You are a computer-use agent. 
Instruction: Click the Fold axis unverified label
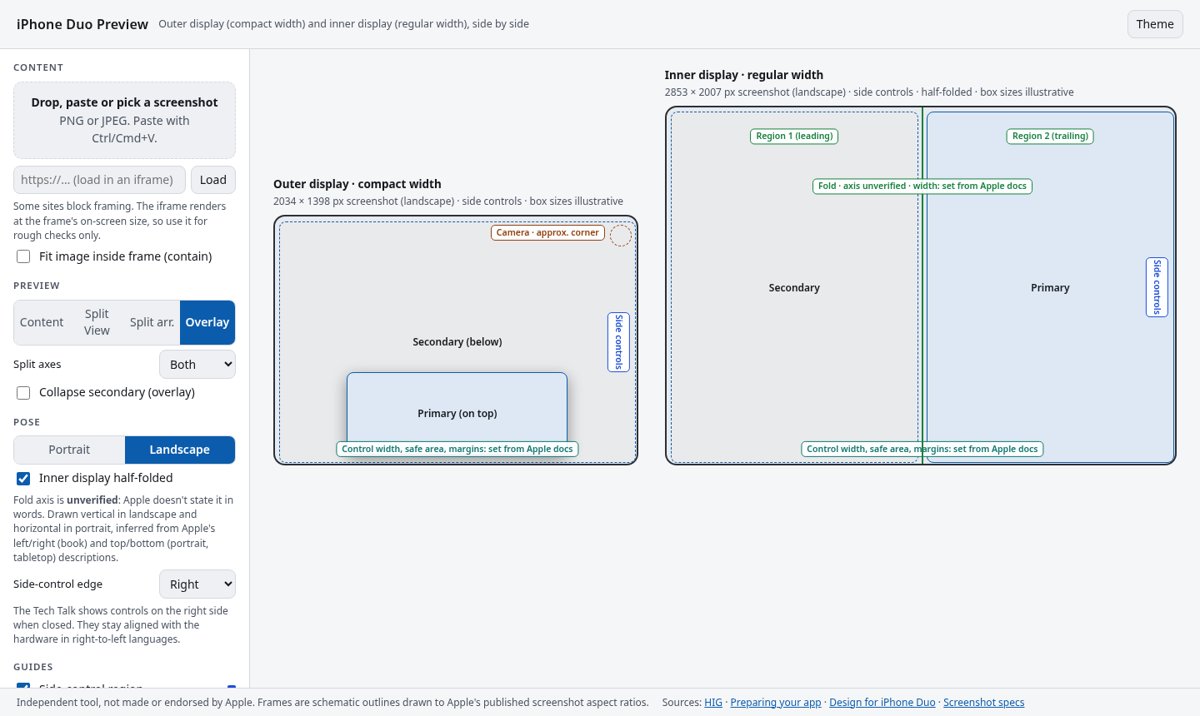pyautogui.click(x=922, y=186)
